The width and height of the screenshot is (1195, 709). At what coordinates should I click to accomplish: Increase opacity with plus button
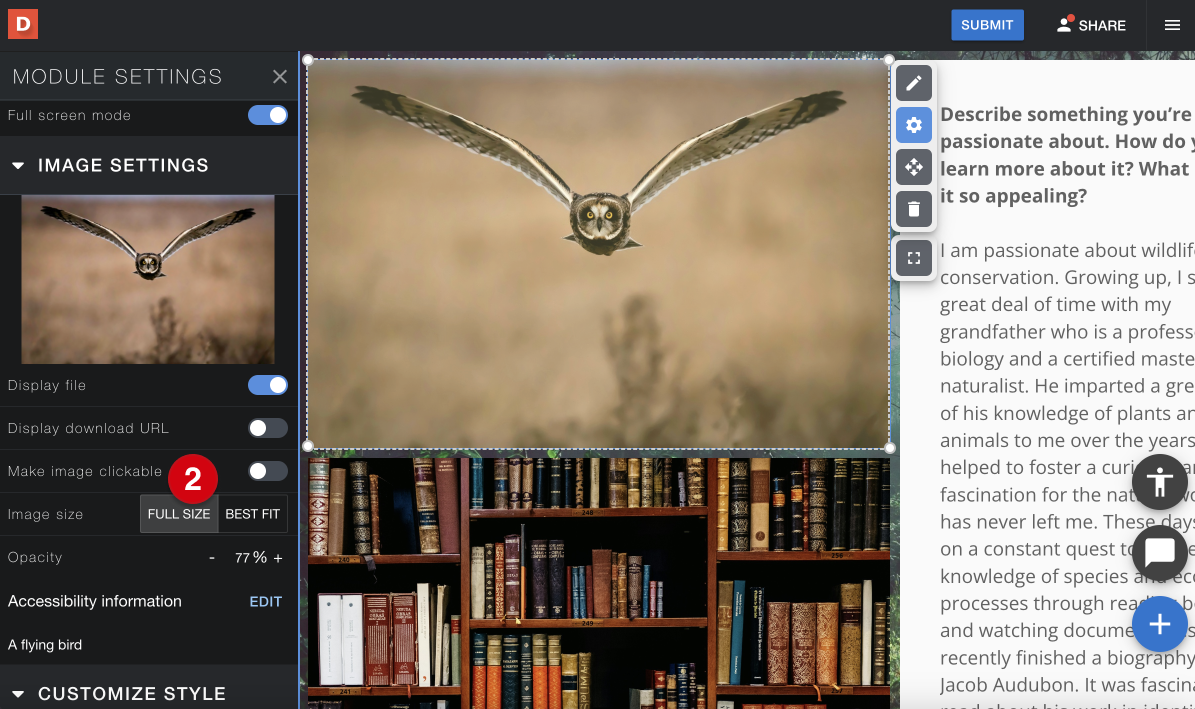pyautogui.click(x=278, y=558)
